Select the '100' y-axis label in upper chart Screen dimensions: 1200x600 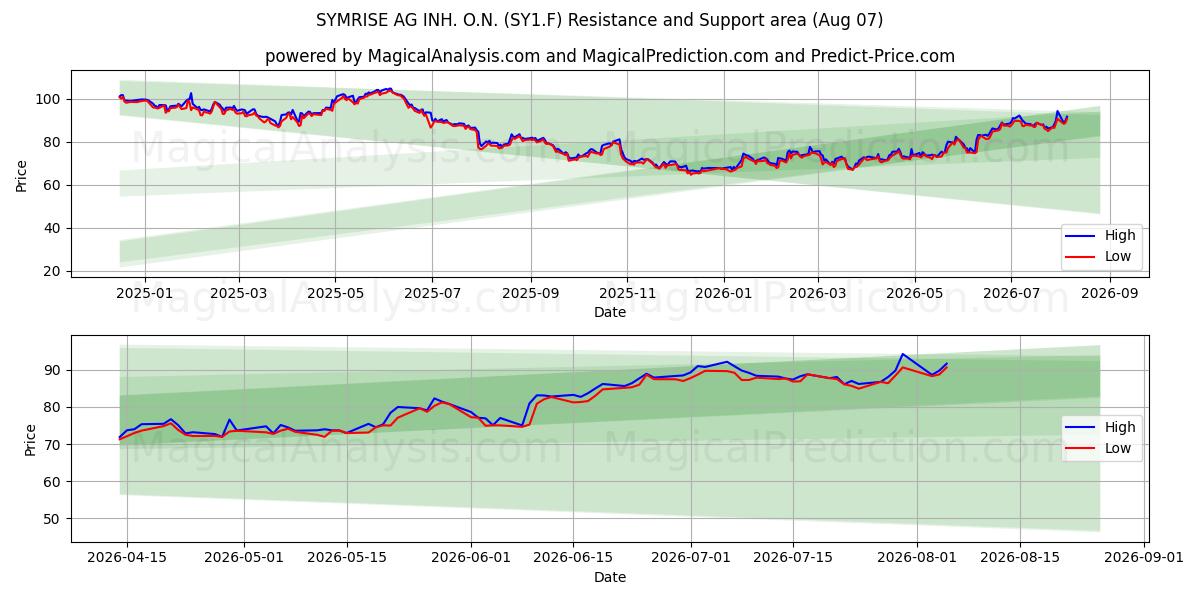click(50, 99)
